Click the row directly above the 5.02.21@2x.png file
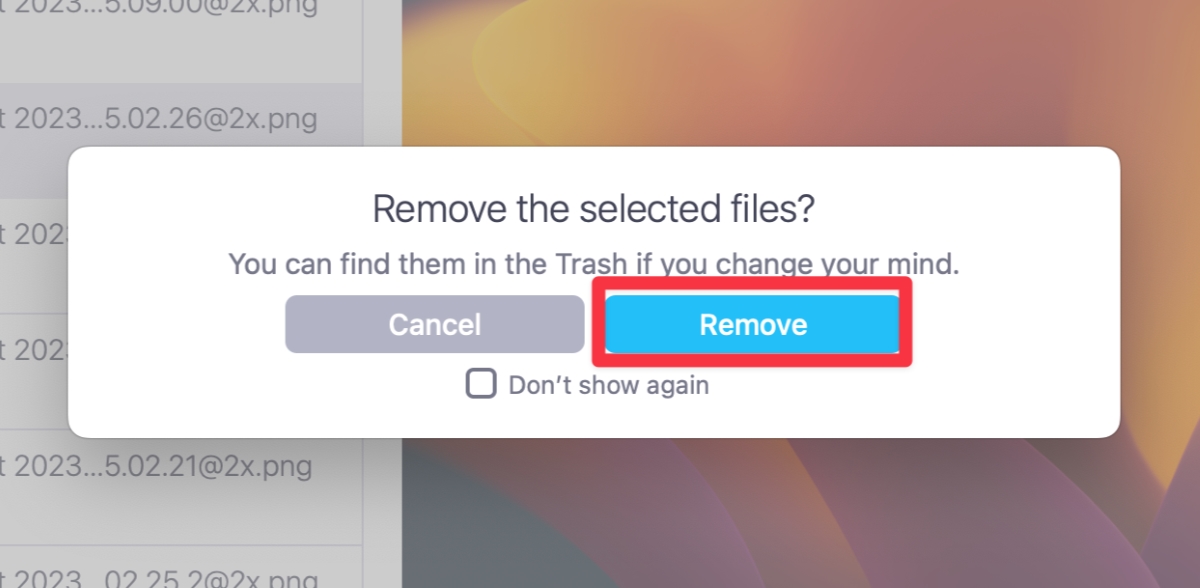The image size is (1200, 588). point(30,352)
